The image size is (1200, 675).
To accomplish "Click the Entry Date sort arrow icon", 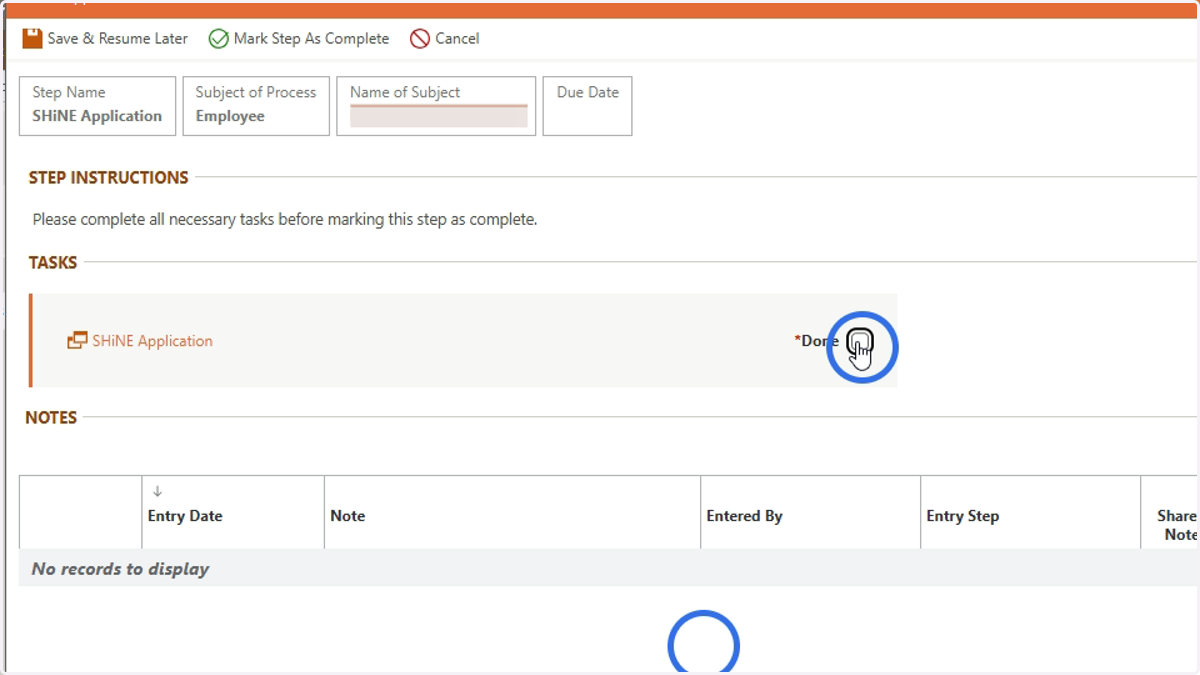I will coord(157,491).
